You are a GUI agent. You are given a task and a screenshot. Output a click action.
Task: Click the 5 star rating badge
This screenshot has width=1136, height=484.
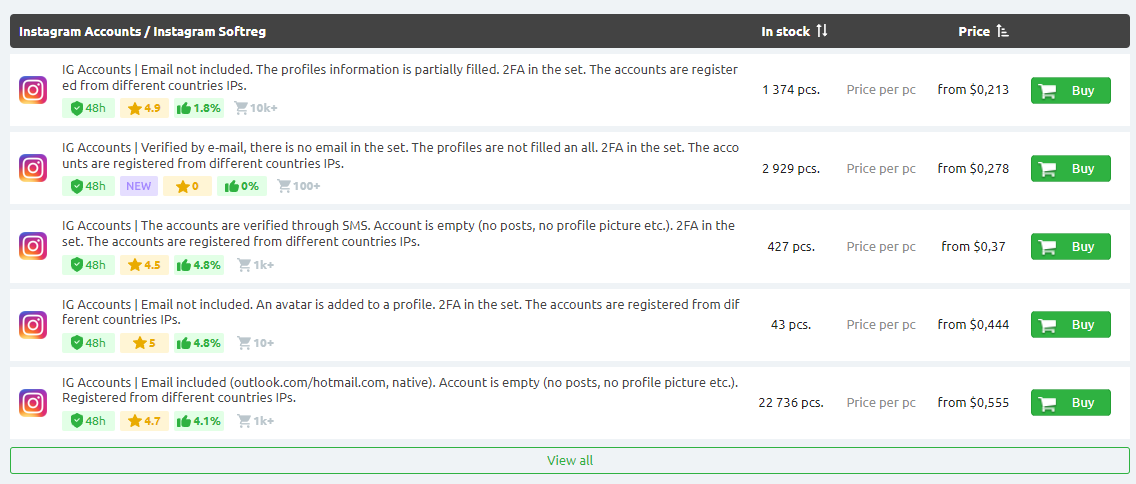coord(144,343)
